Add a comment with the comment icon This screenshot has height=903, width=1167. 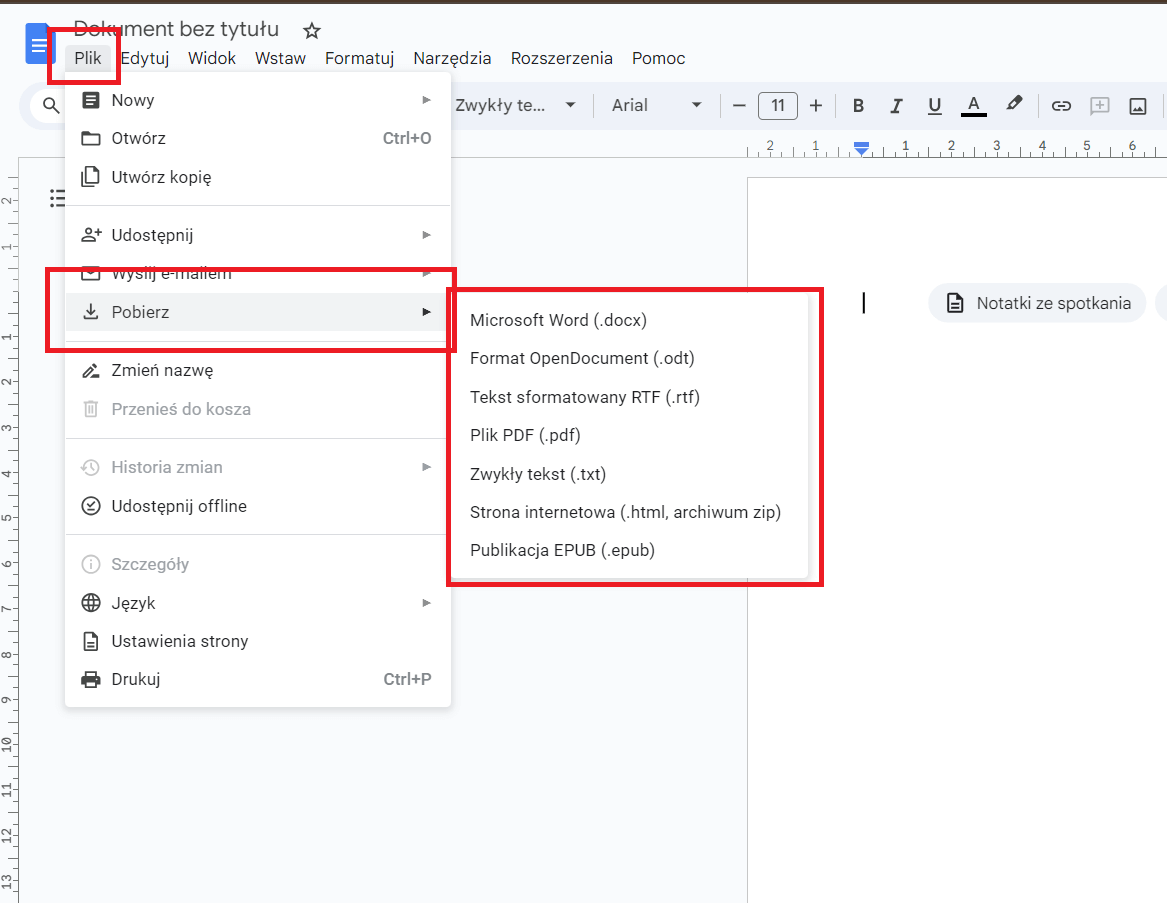coord(1099,105)
